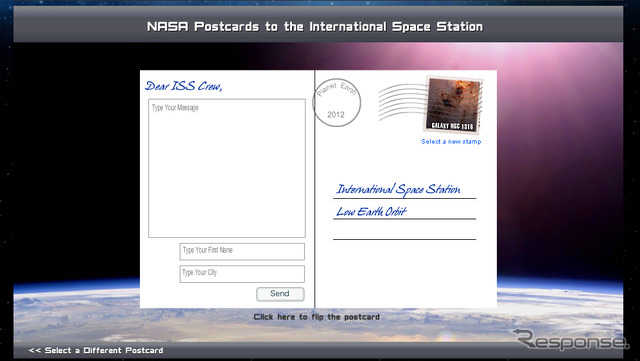Click the 2012 year inside the postmark

click(336, 115)
